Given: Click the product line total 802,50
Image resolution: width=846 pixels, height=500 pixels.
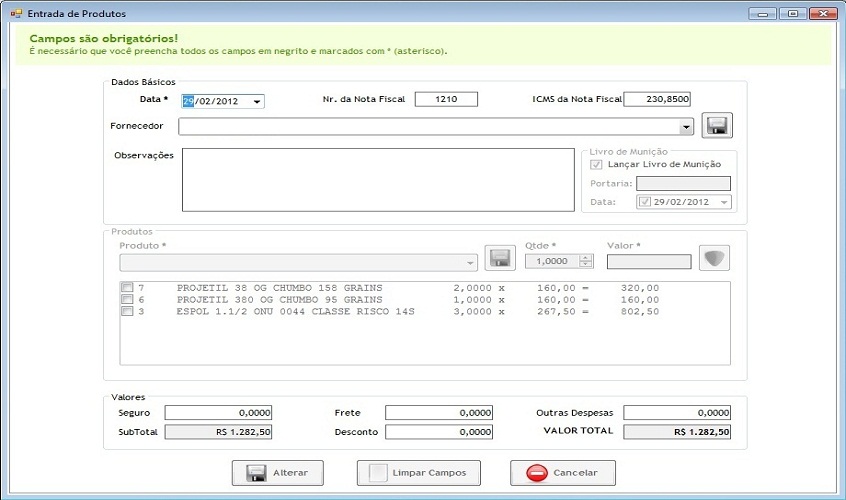Looking at the screenshot, I should point(640,311).
